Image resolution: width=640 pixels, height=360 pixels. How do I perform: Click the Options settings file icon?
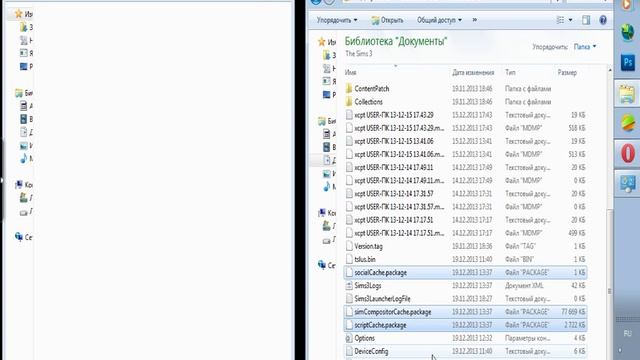[349, 338]
